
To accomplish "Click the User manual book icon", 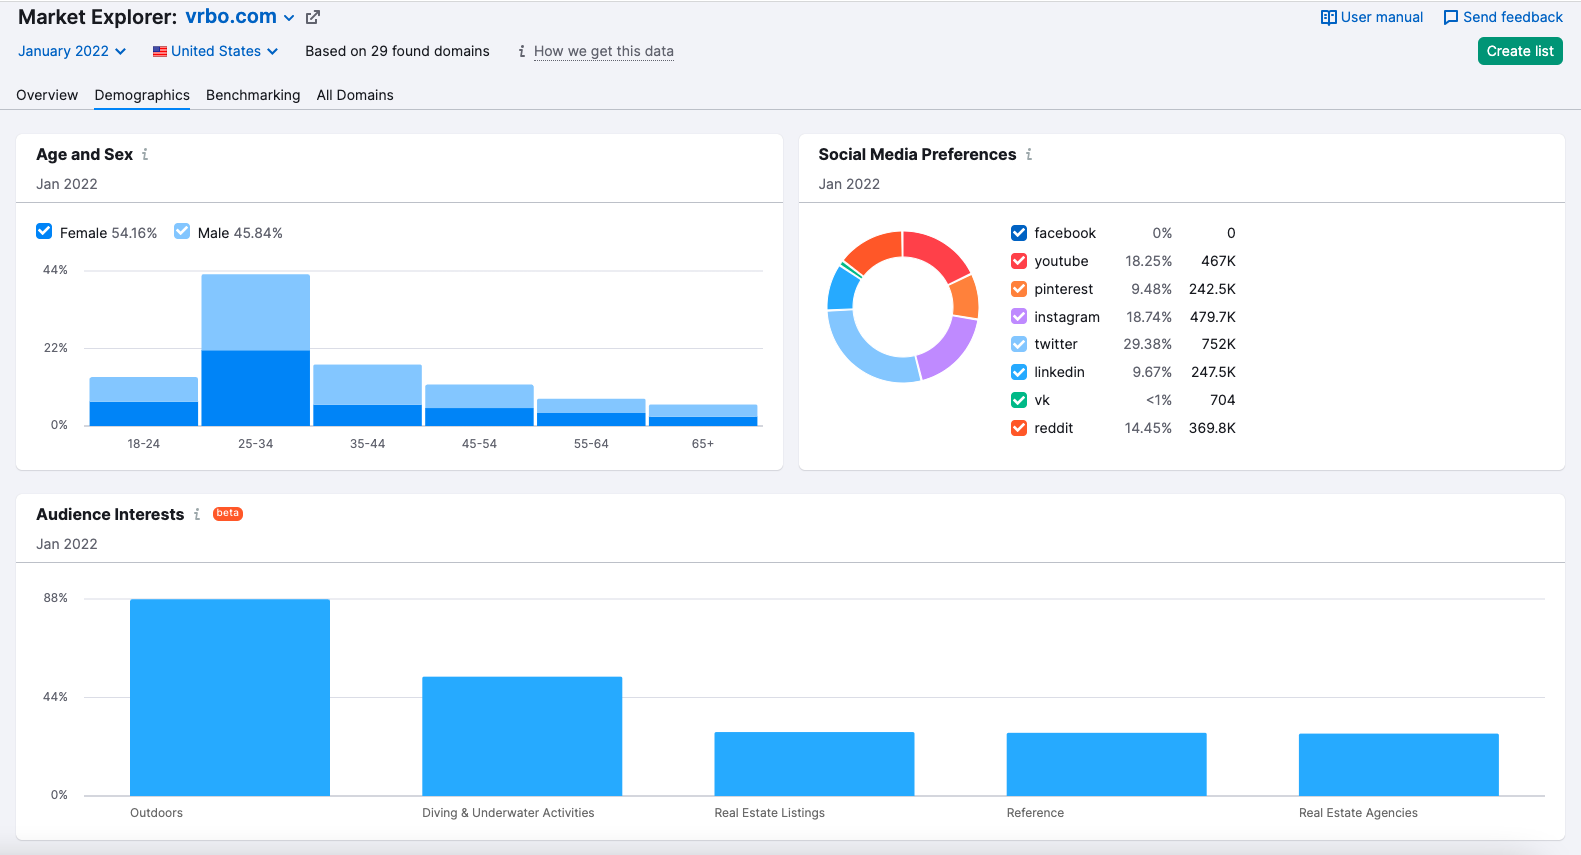I will tap(1328, 17).
